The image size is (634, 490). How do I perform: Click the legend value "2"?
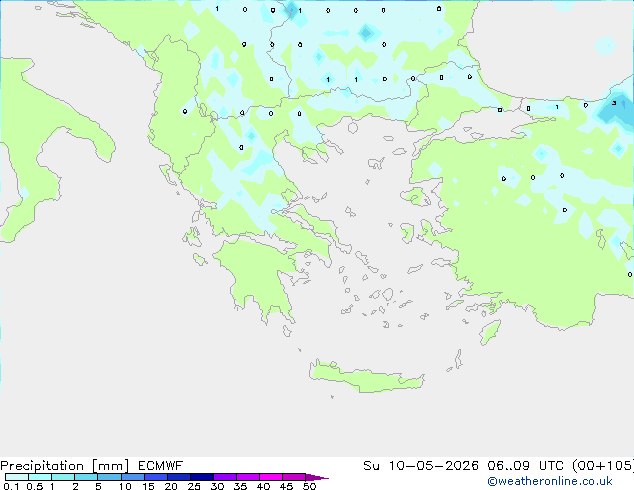(75, 486)
